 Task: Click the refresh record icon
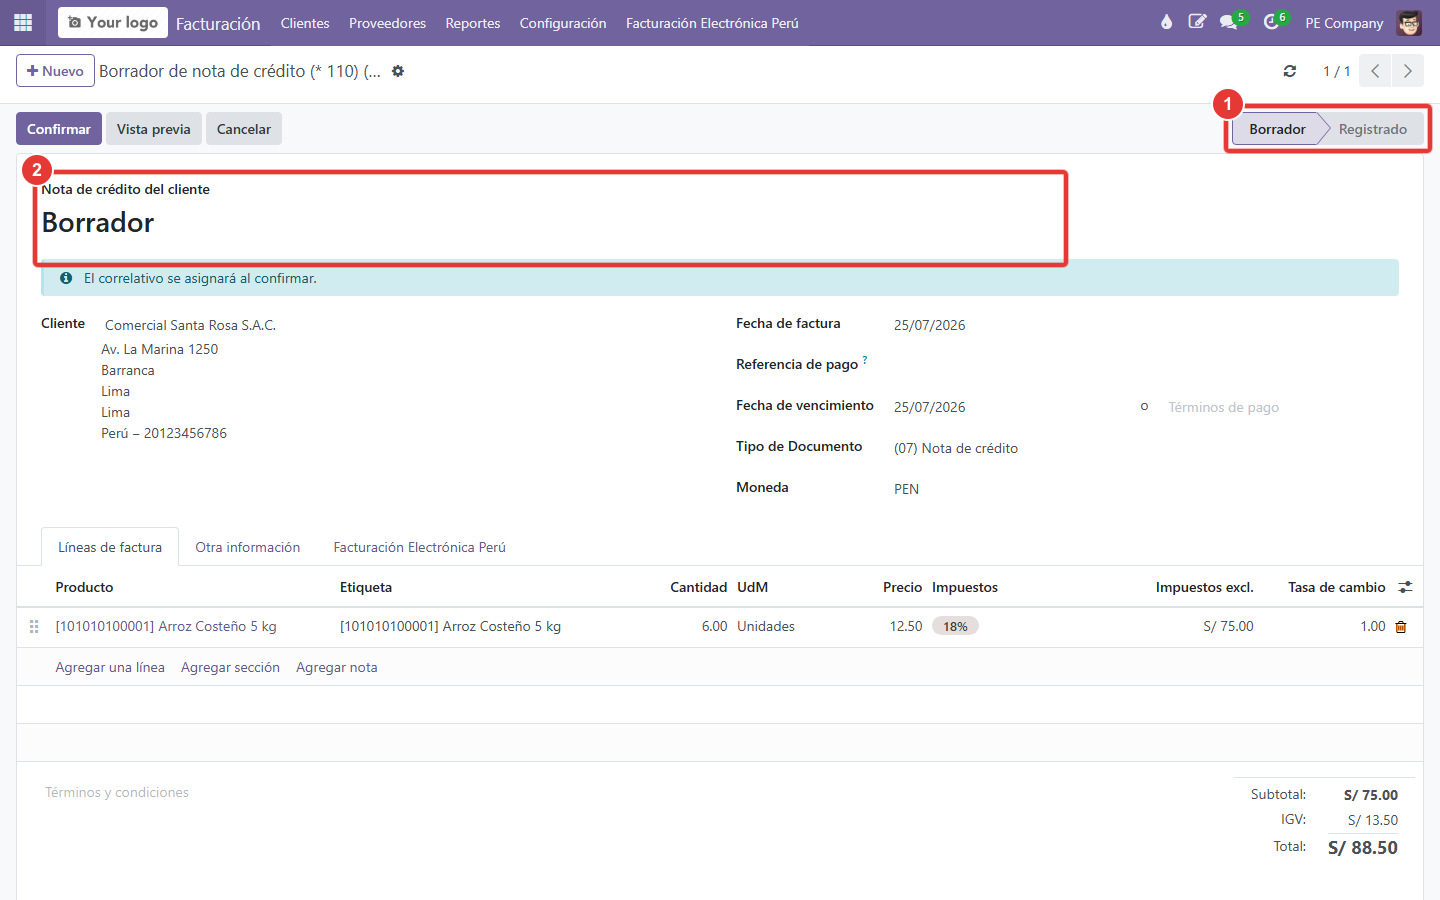1290,71
